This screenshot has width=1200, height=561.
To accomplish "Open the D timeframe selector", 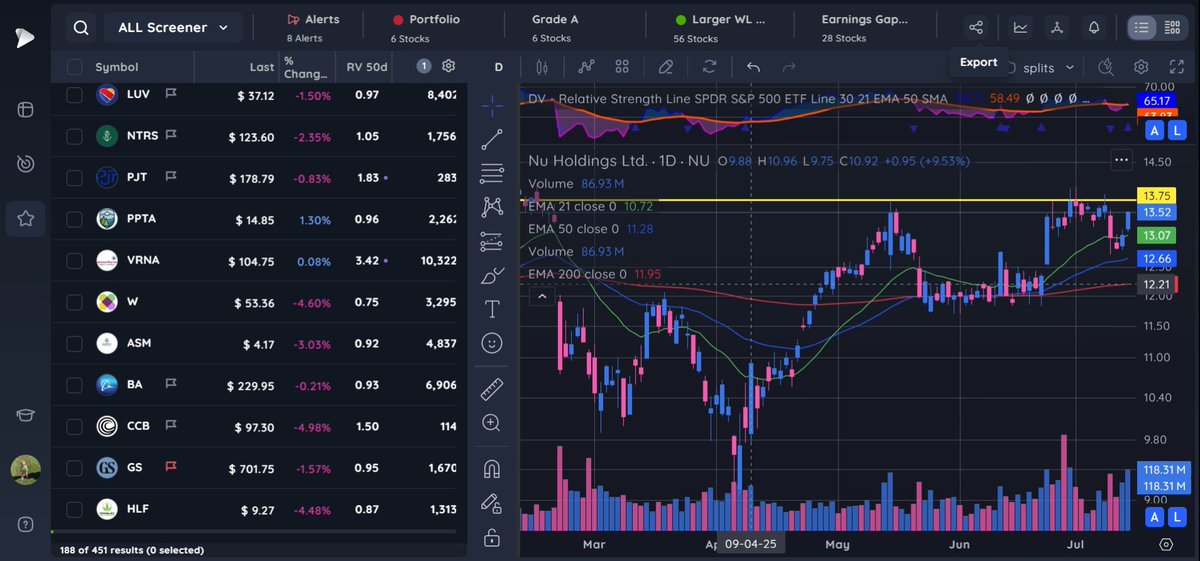I will pos(498,67).
